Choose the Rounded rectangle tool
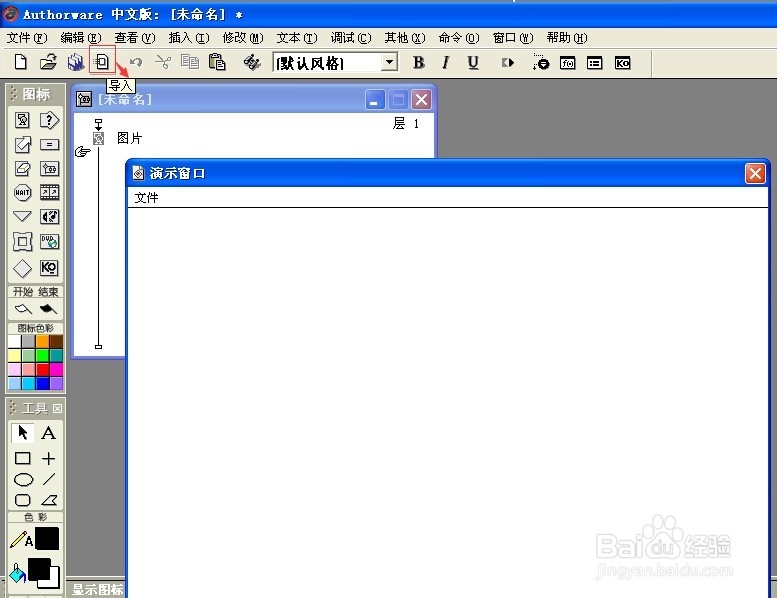The width and height of the screenshot is (777, 598). coord(22,500)
